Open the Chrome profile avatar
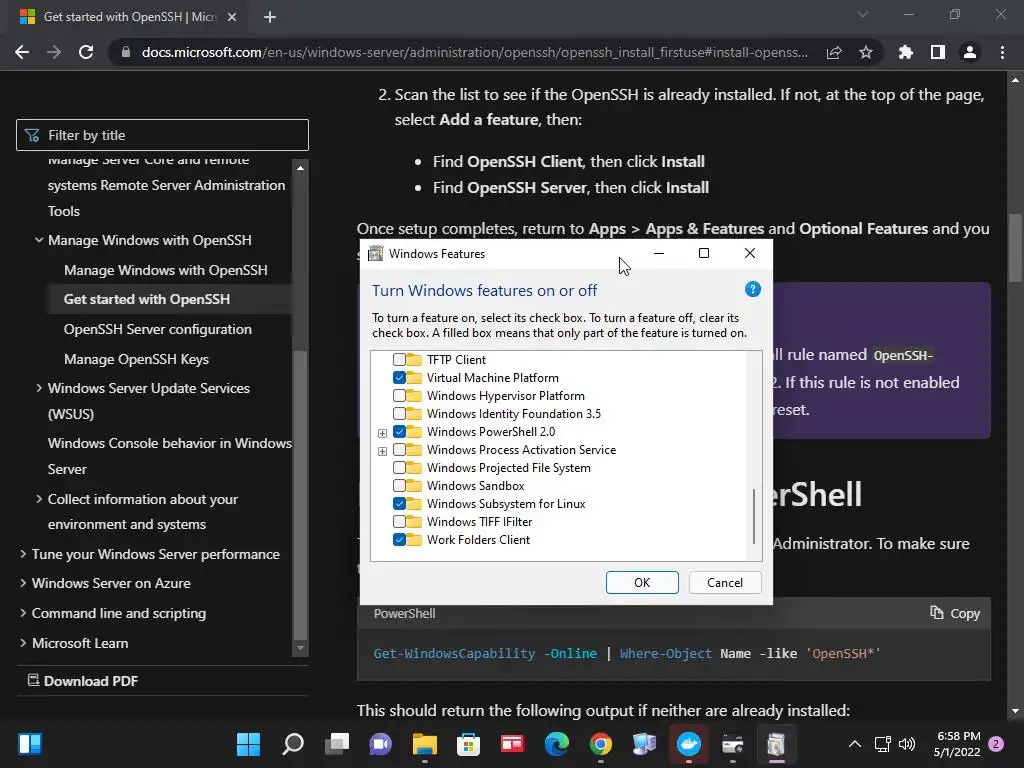The height and width of the screenshot is (768, 1024). click(x=970, y=52)
